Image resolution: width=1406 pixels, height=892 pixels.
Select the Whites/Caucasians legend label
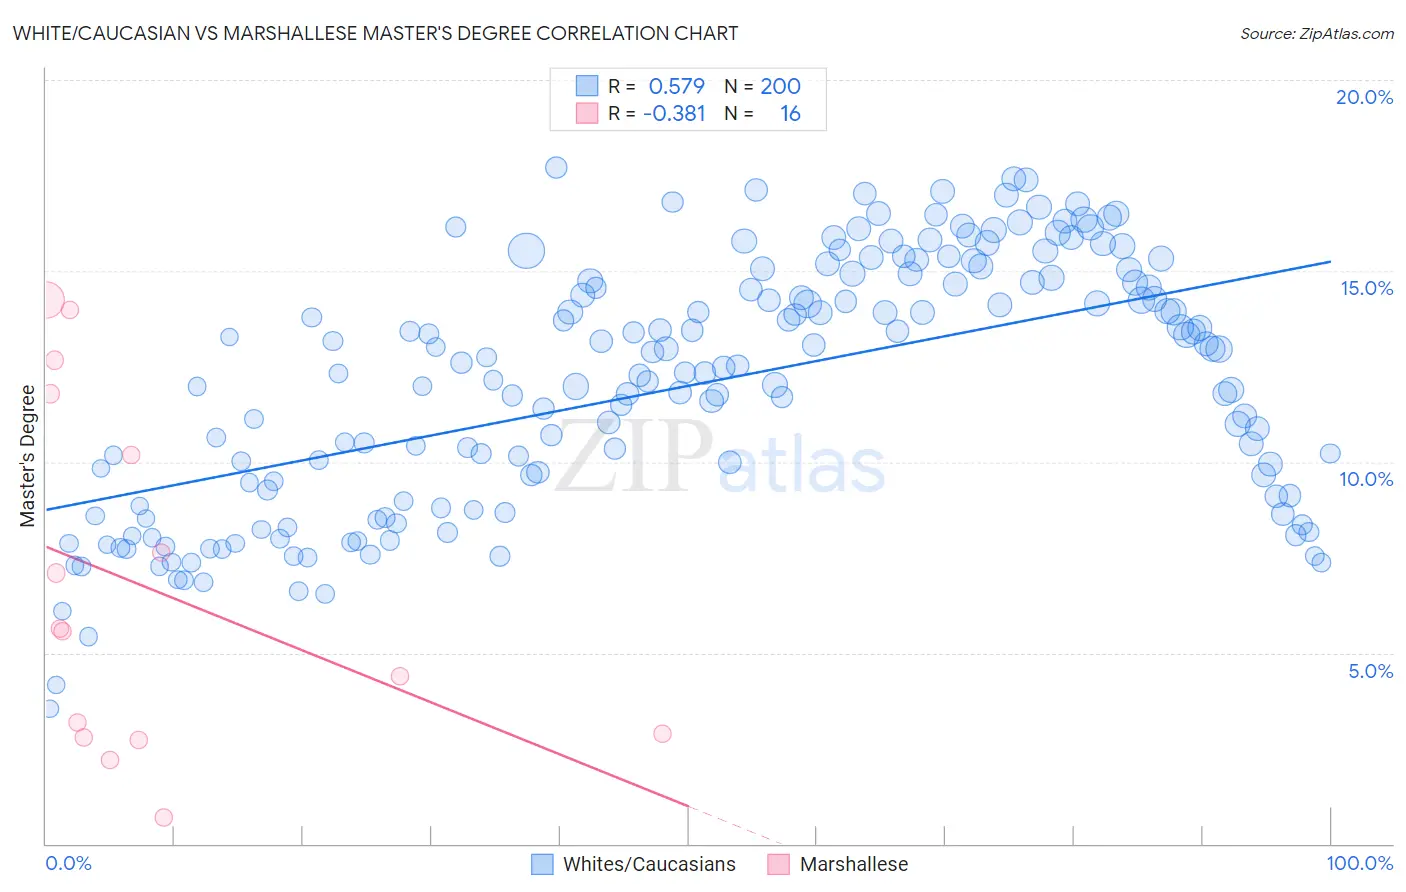point(649,864)
